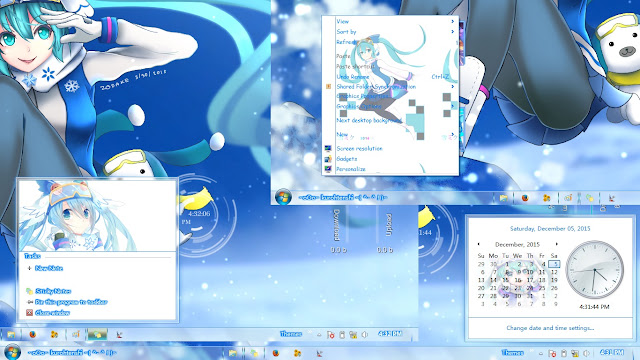Click Pin this program to taskbar
This screenshot has height=360, width=640.
(x=71, y=302)
